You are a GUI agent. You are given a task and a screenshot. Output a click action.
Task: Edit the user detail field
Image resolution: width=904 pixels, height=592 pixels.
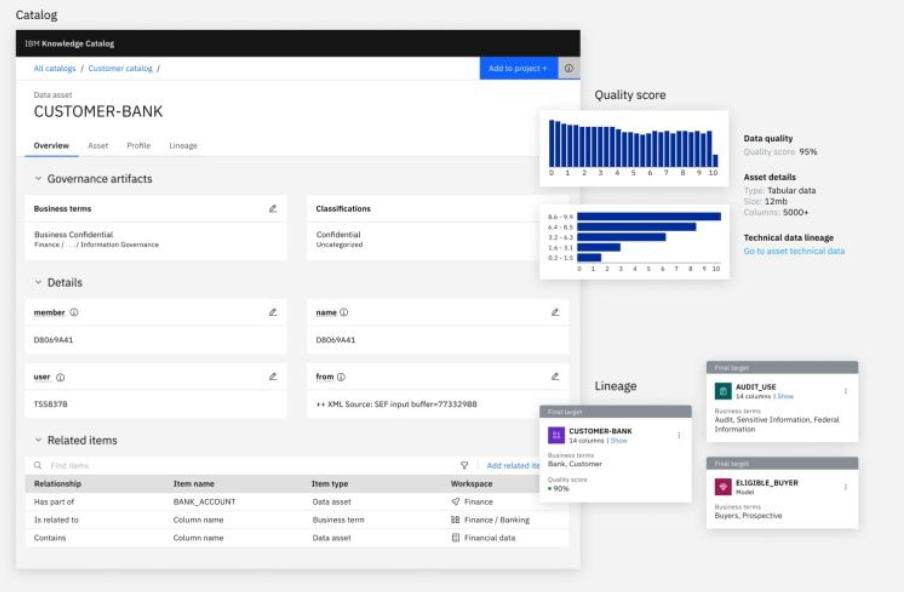(273, 377)
